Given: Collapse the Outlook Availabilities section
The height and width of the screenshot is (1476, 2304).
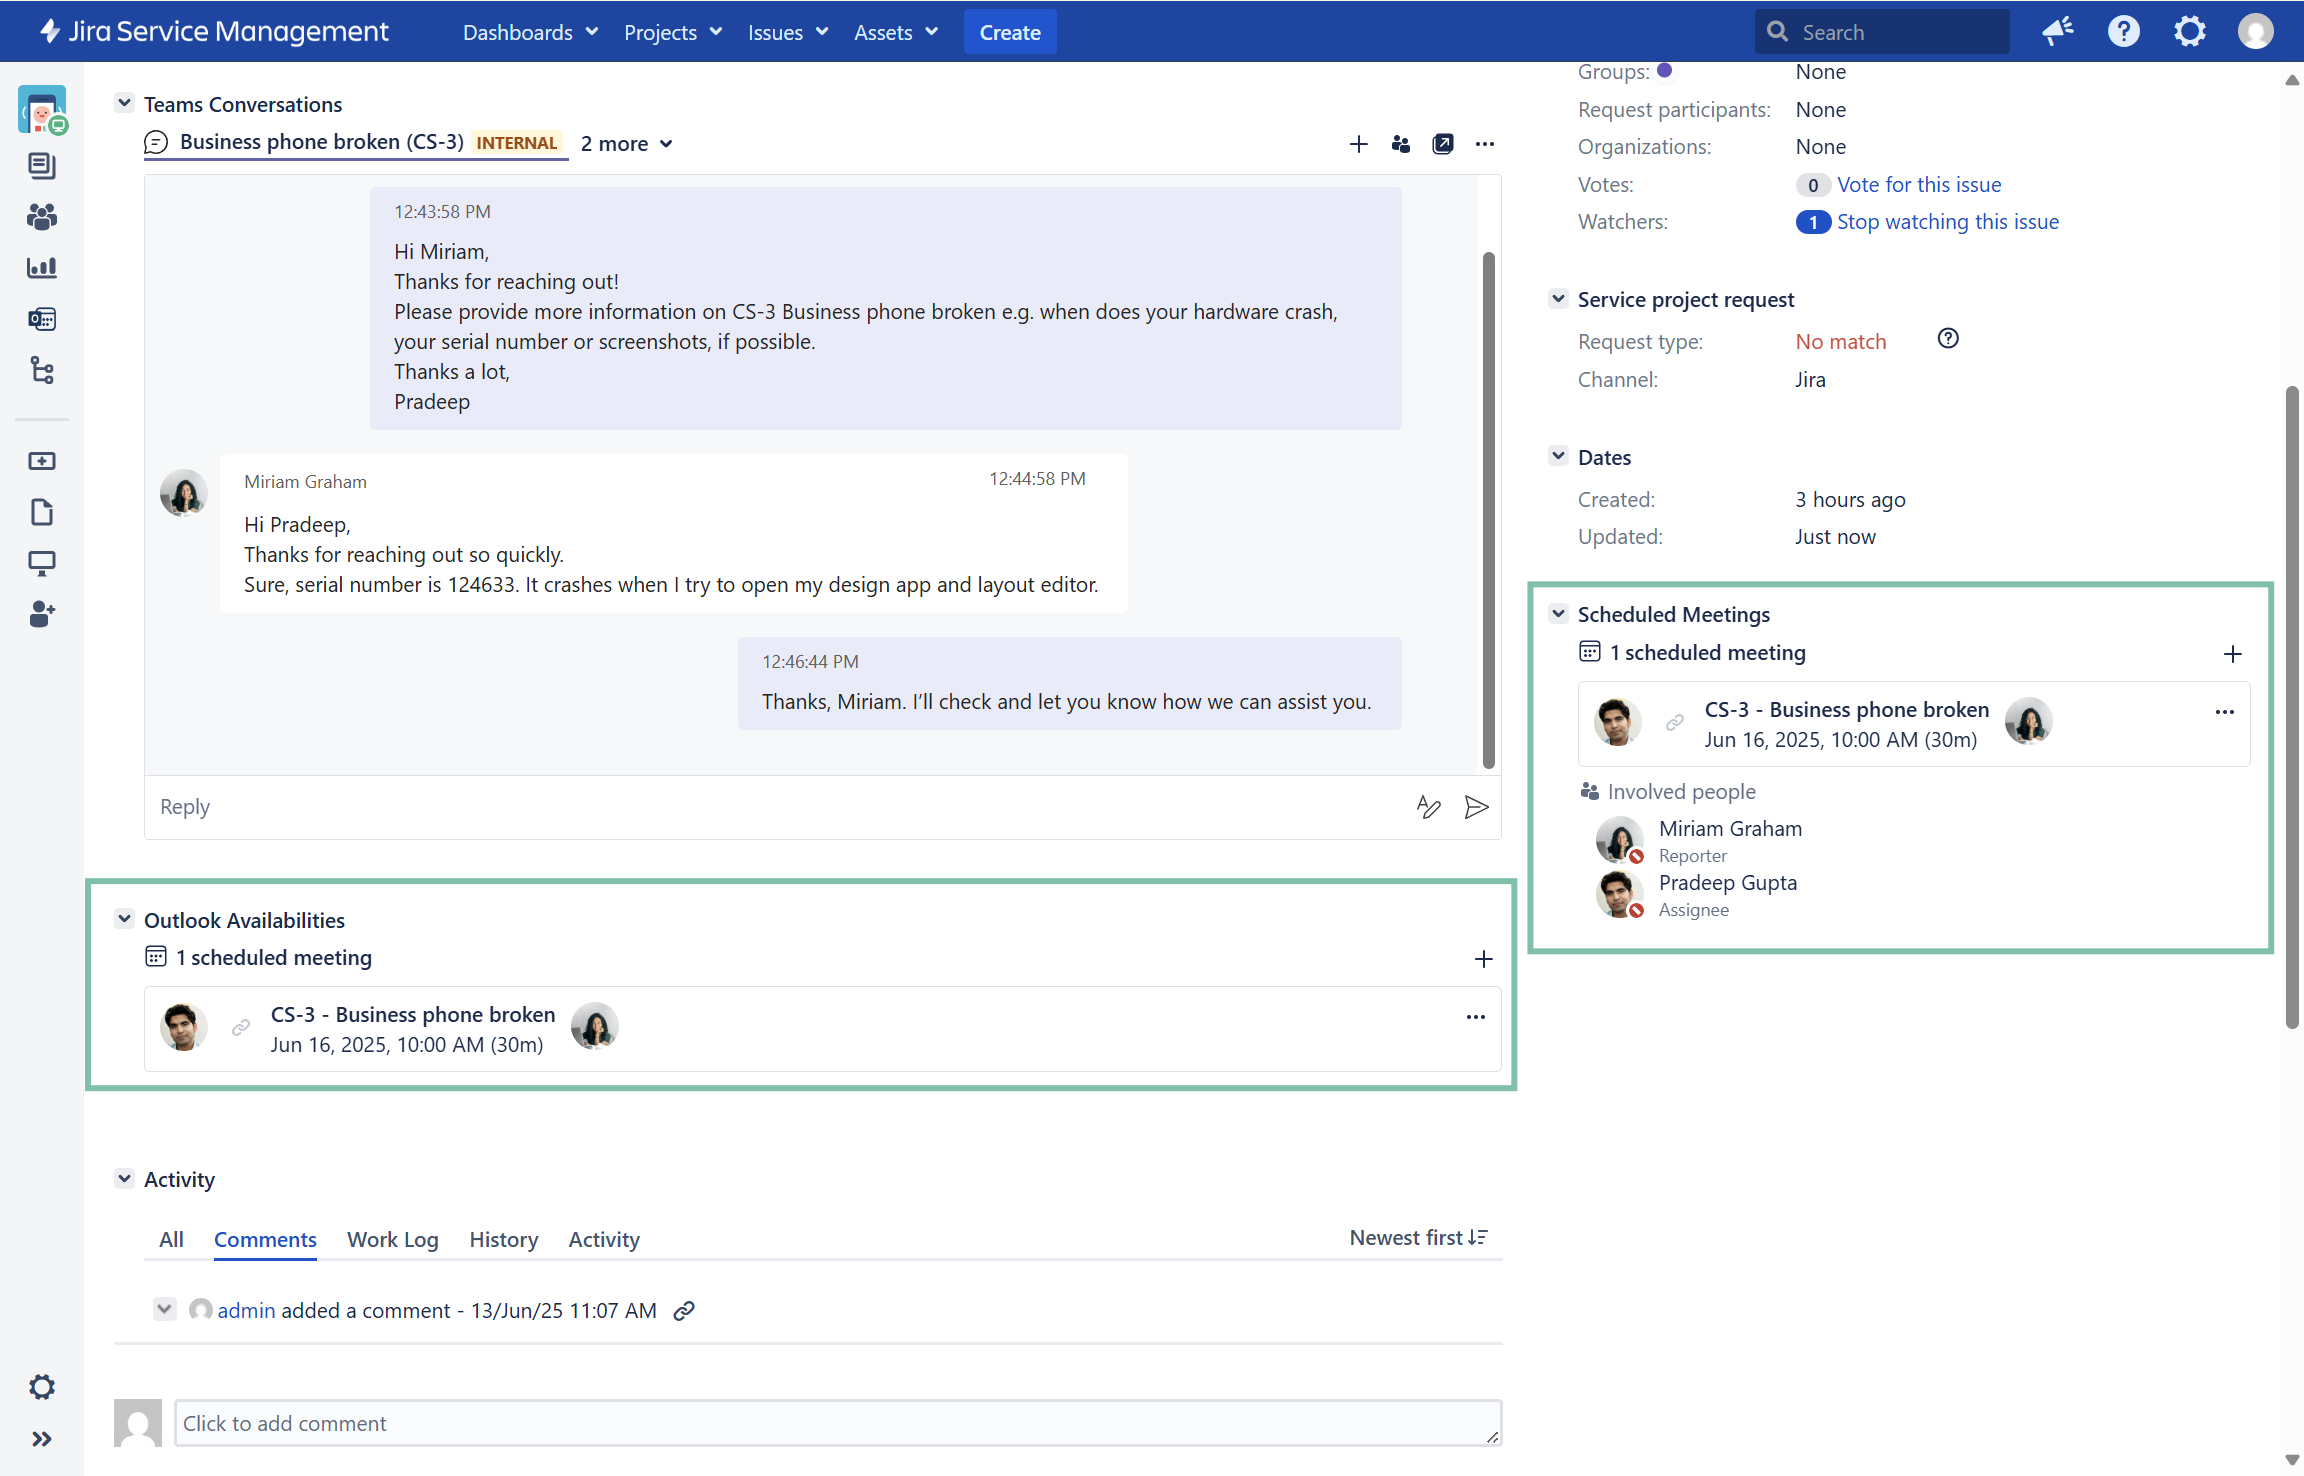Looking at the screenshot, I should [x=124, y=919].
